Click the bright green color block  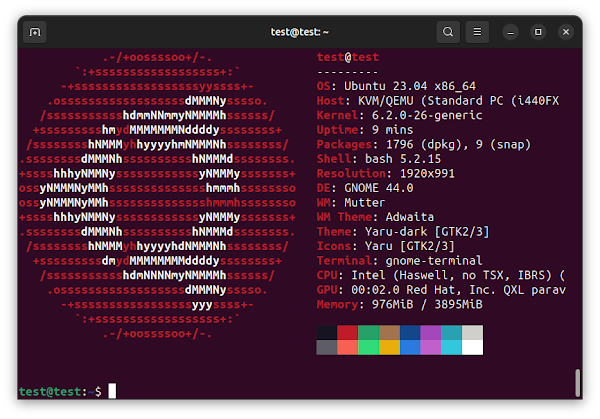[x=368, y=347]
